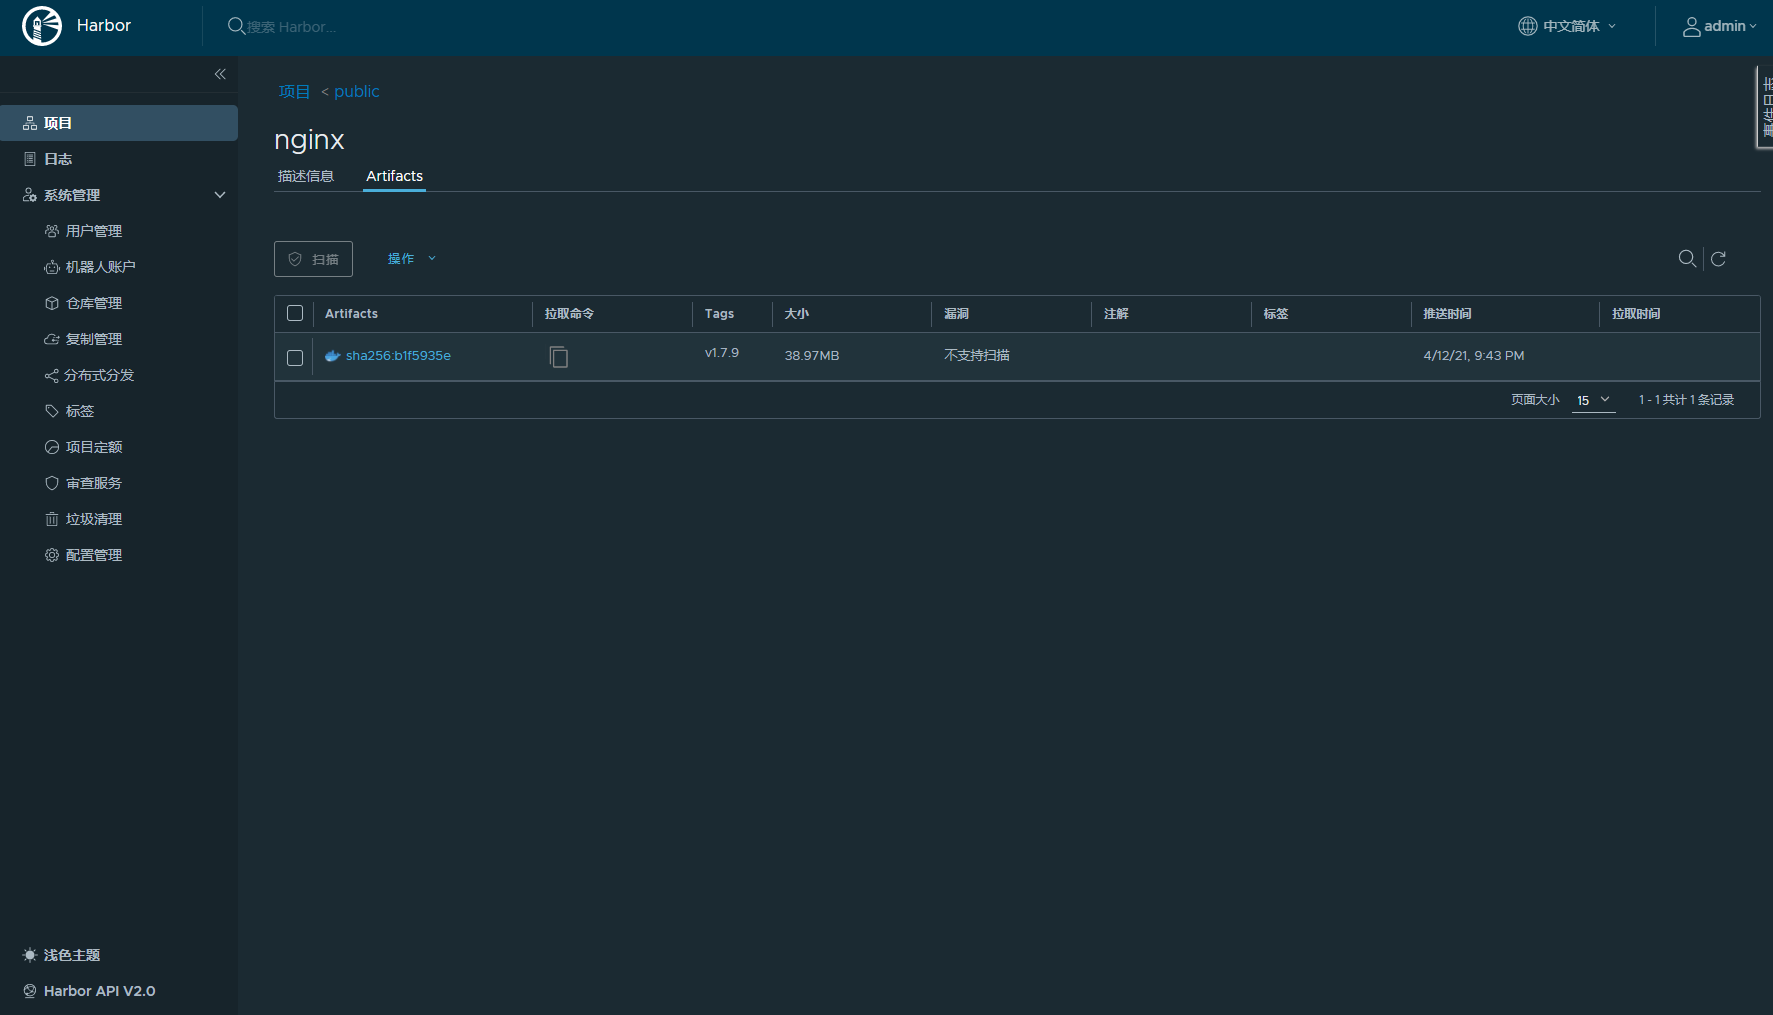1773x1015 pixels.
Task: Click the globe language icon
Action: (1527, 26)
